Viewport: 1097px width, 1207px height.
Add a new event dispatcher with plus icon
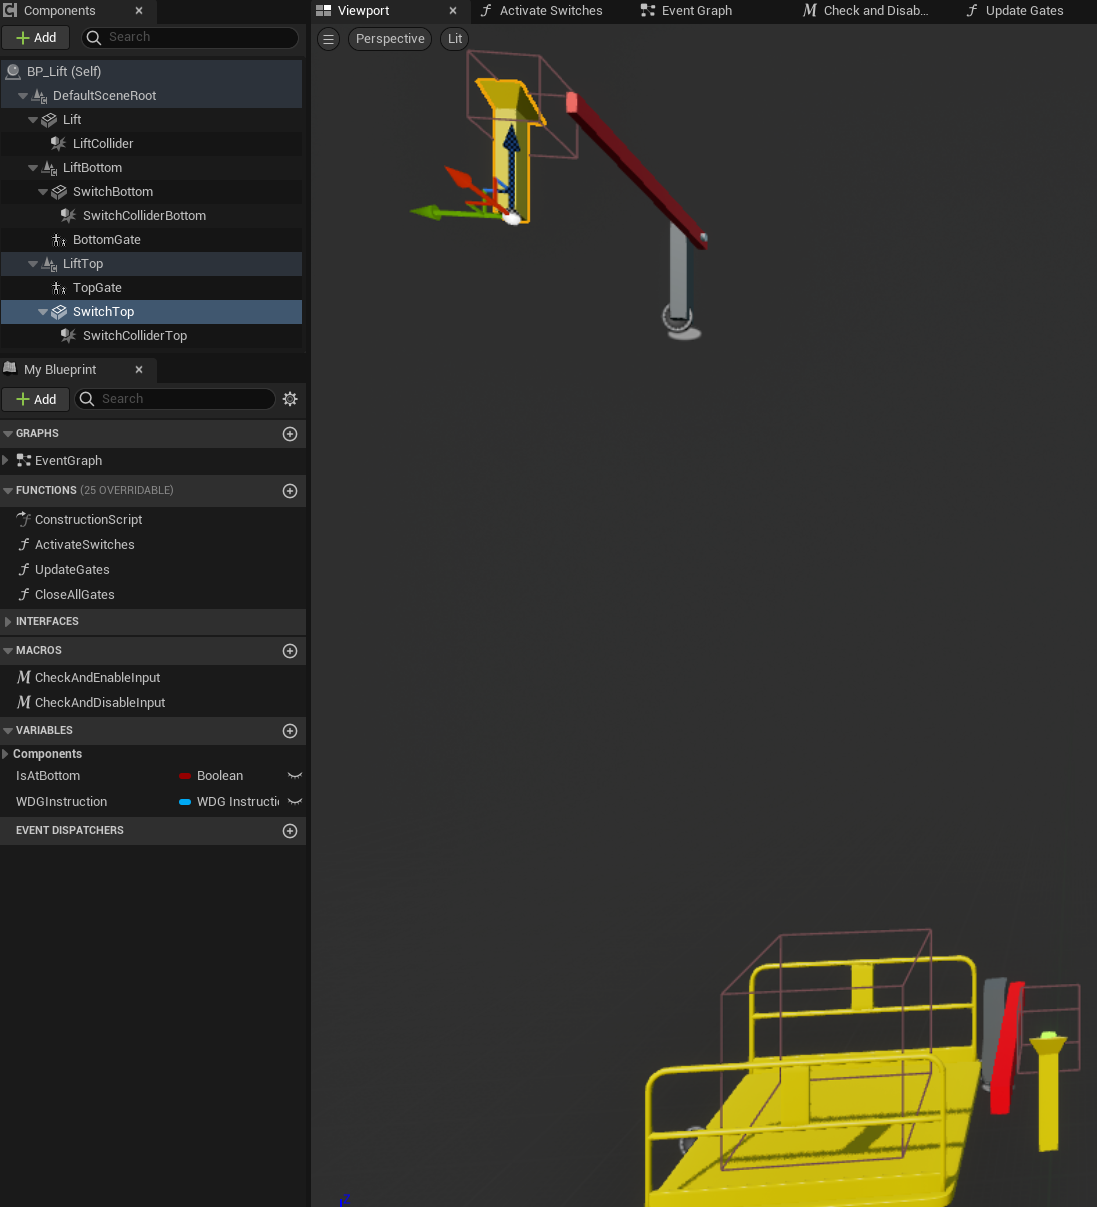(x=290, y=831)
